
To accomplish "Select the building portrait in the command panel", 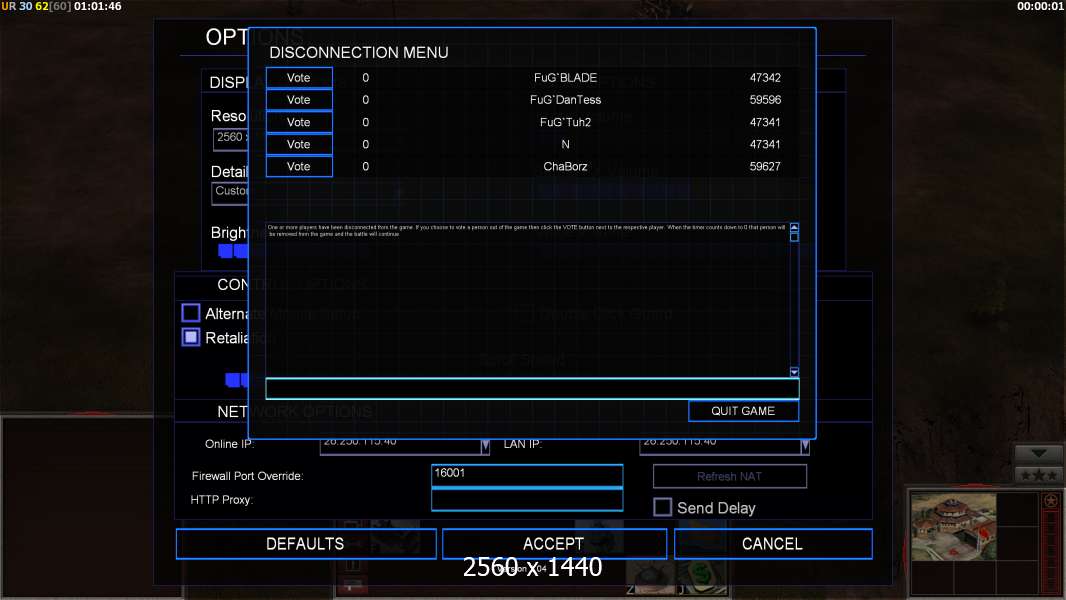I will click(952, 526).
